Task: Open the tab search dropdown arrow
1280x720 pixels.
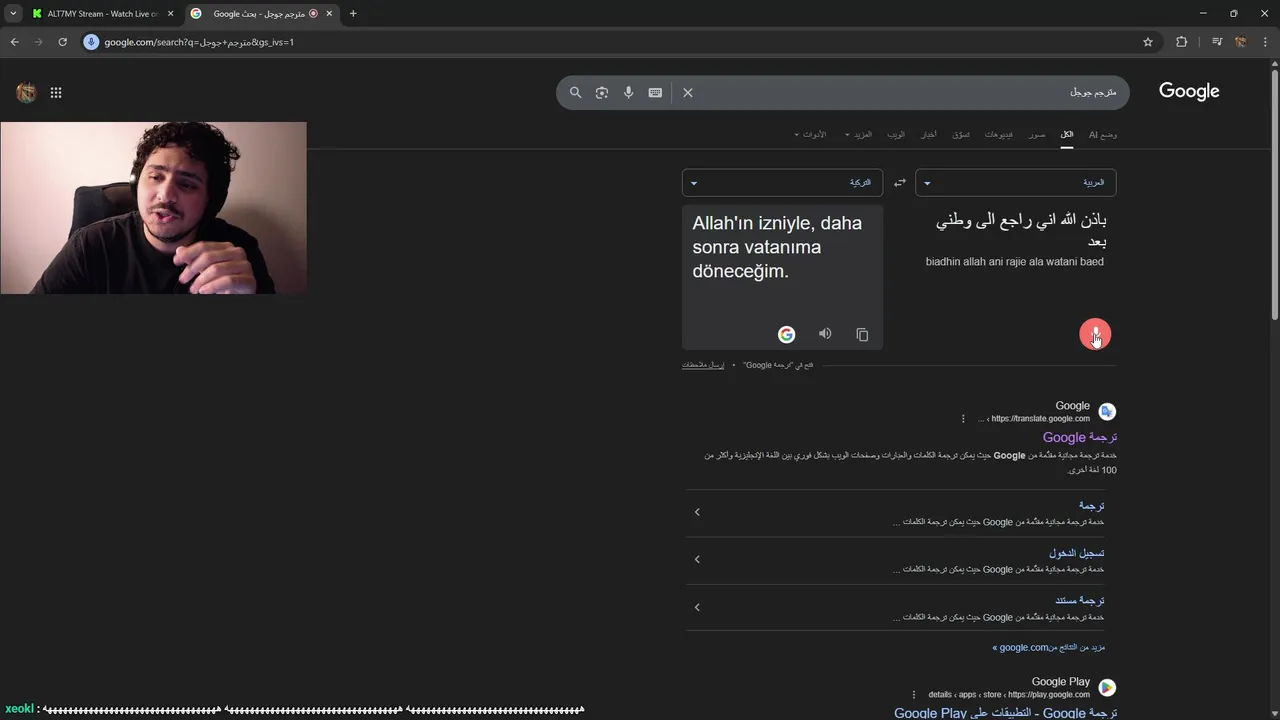Action: [13, 14]
